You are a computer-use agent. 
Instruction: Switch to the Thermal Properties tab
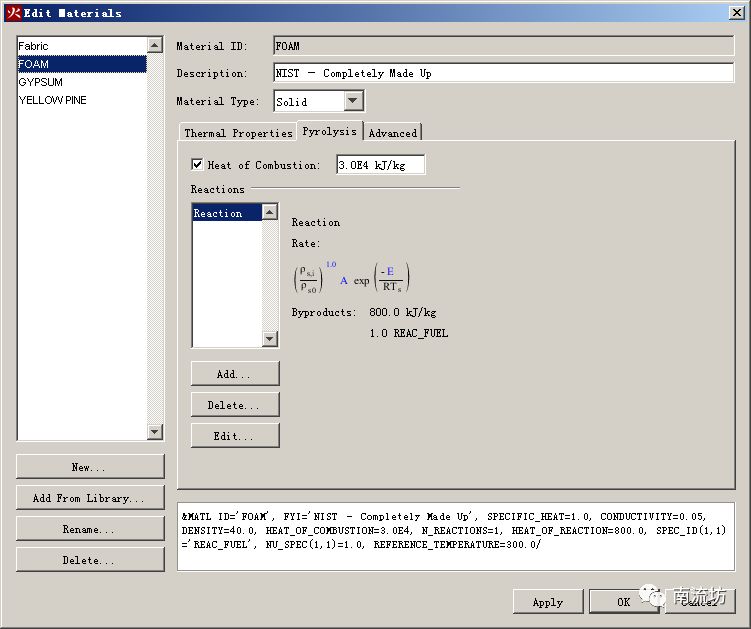pyautogui.click(x=238, y=133)
